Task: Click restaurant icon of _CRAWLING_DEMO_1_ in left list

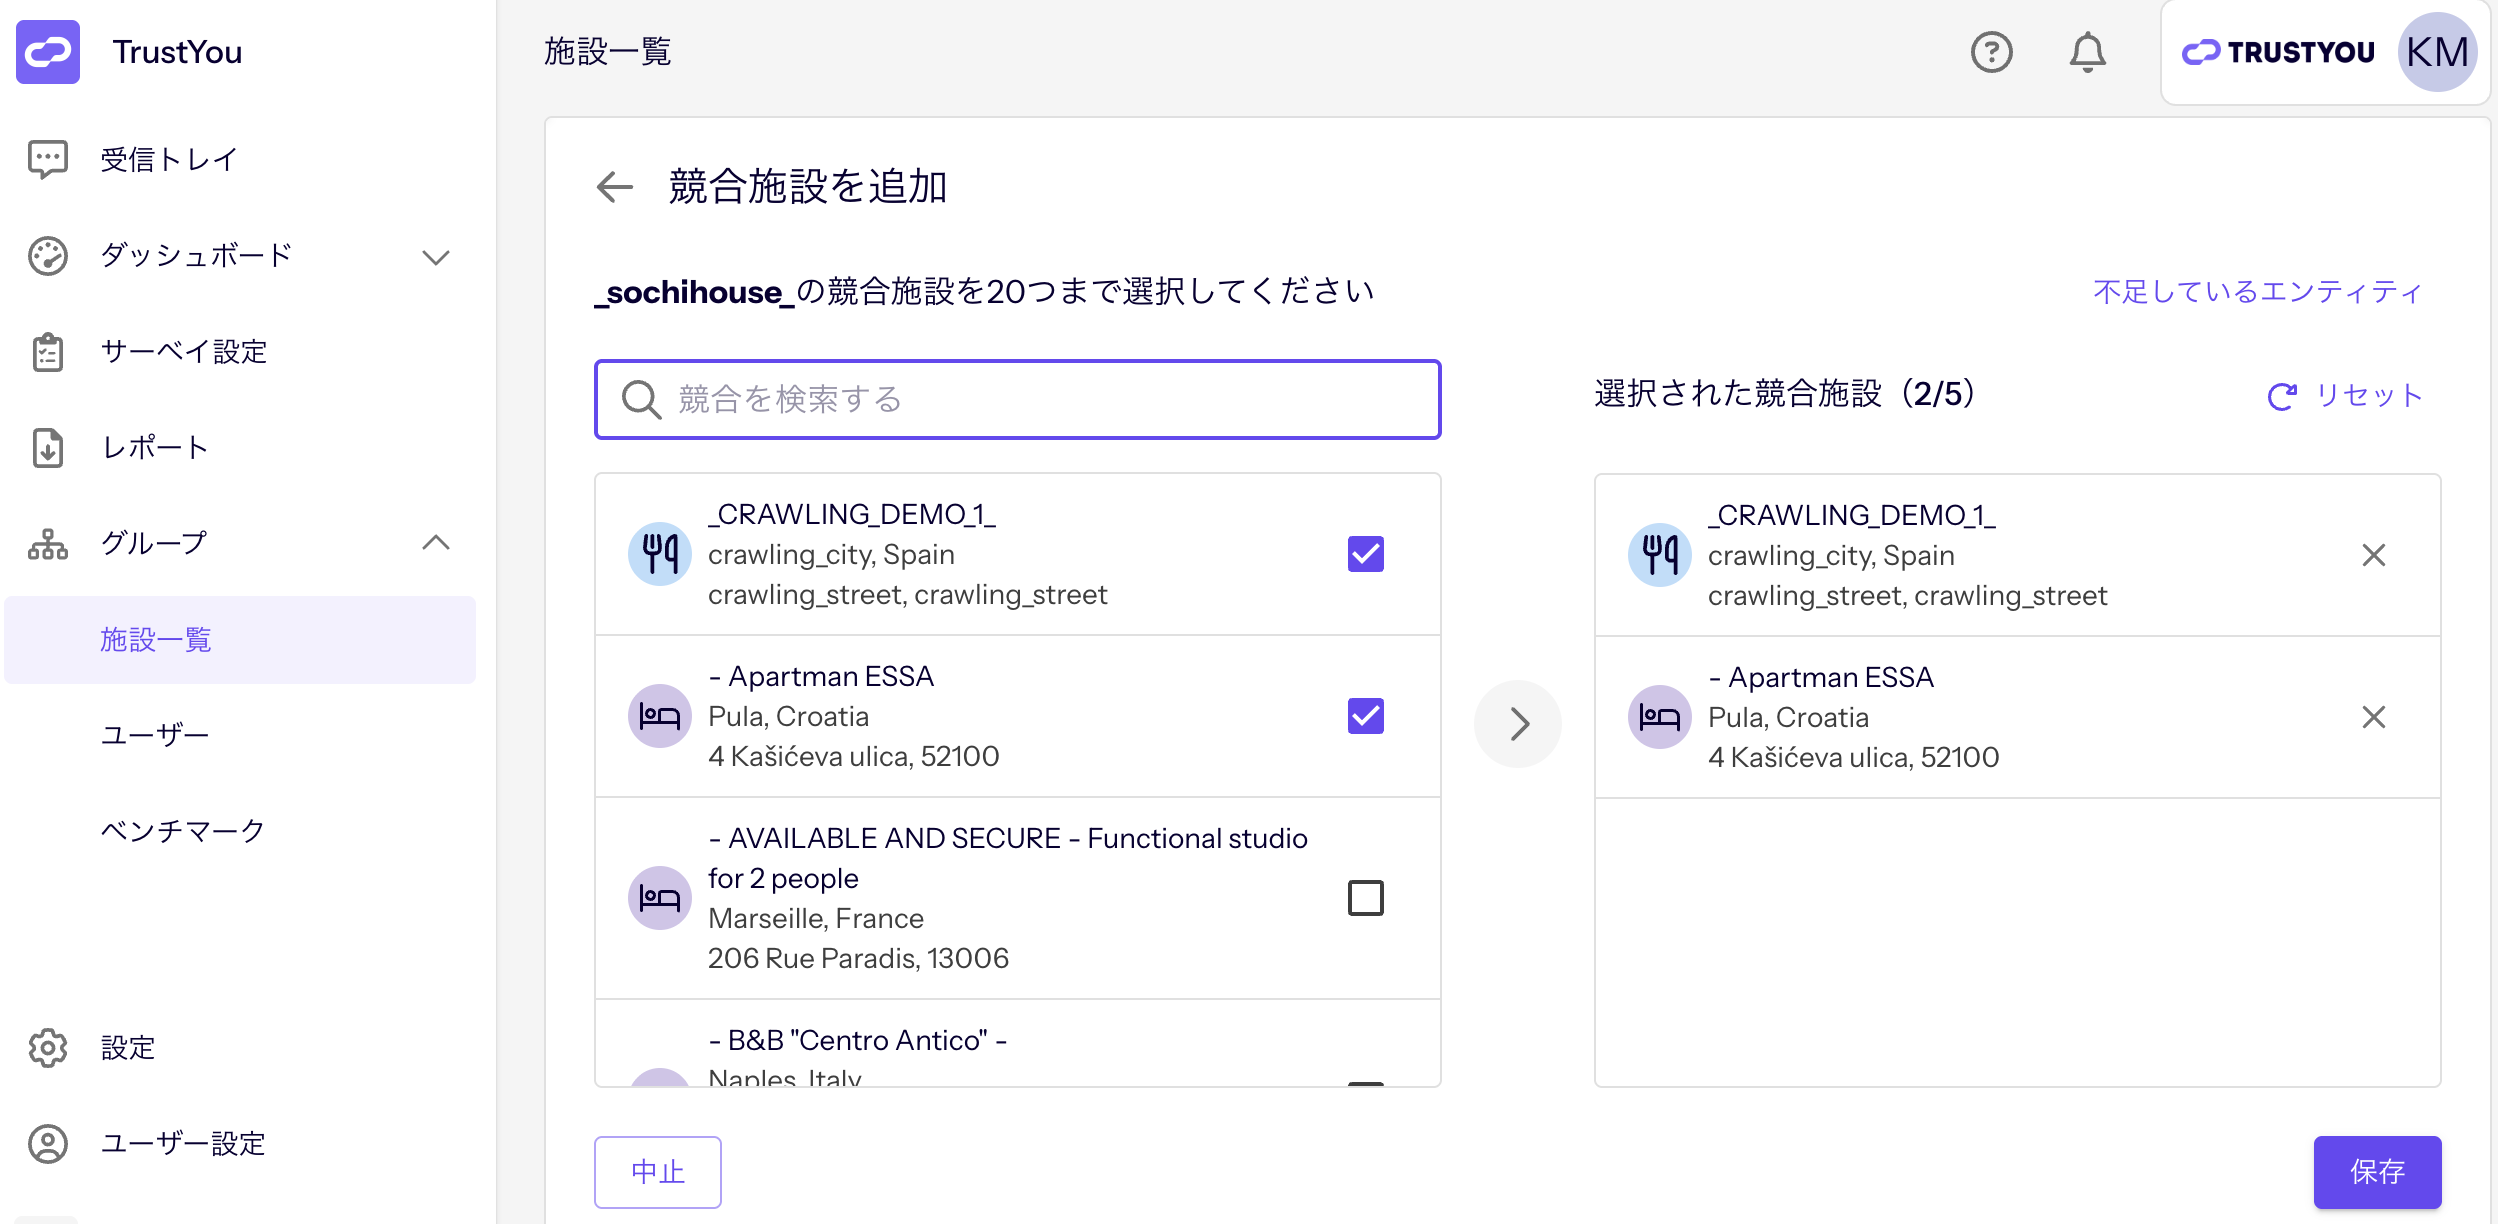Action: 660,554
